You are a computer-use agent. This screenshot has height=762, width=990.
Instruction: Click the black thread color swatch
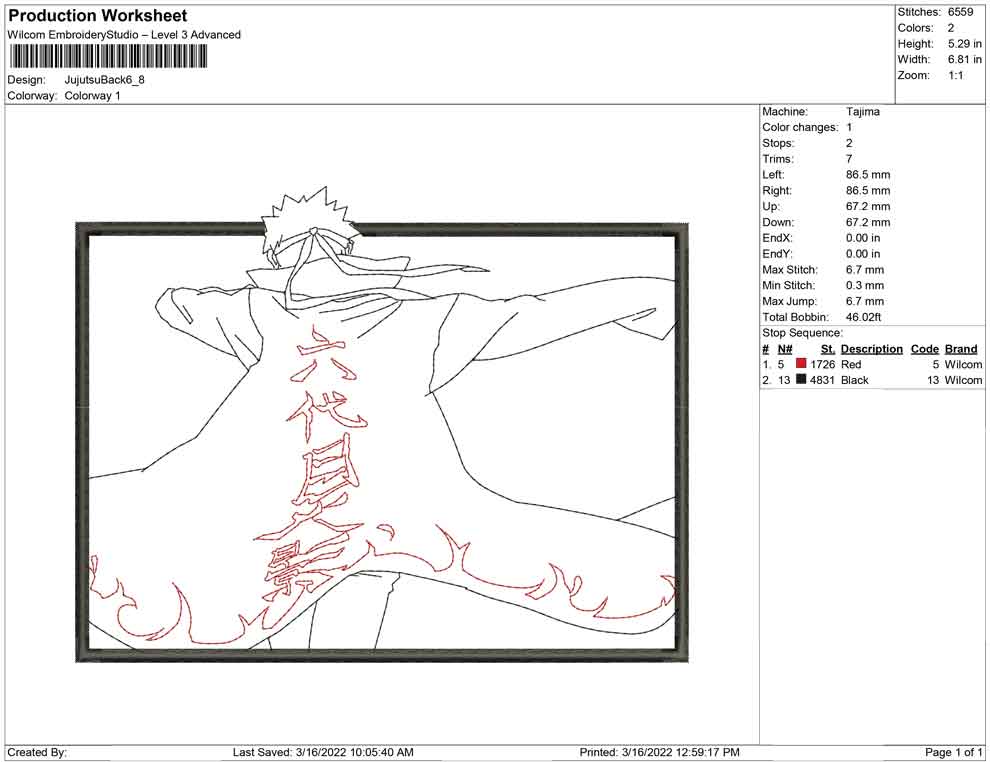coord(801,379)
